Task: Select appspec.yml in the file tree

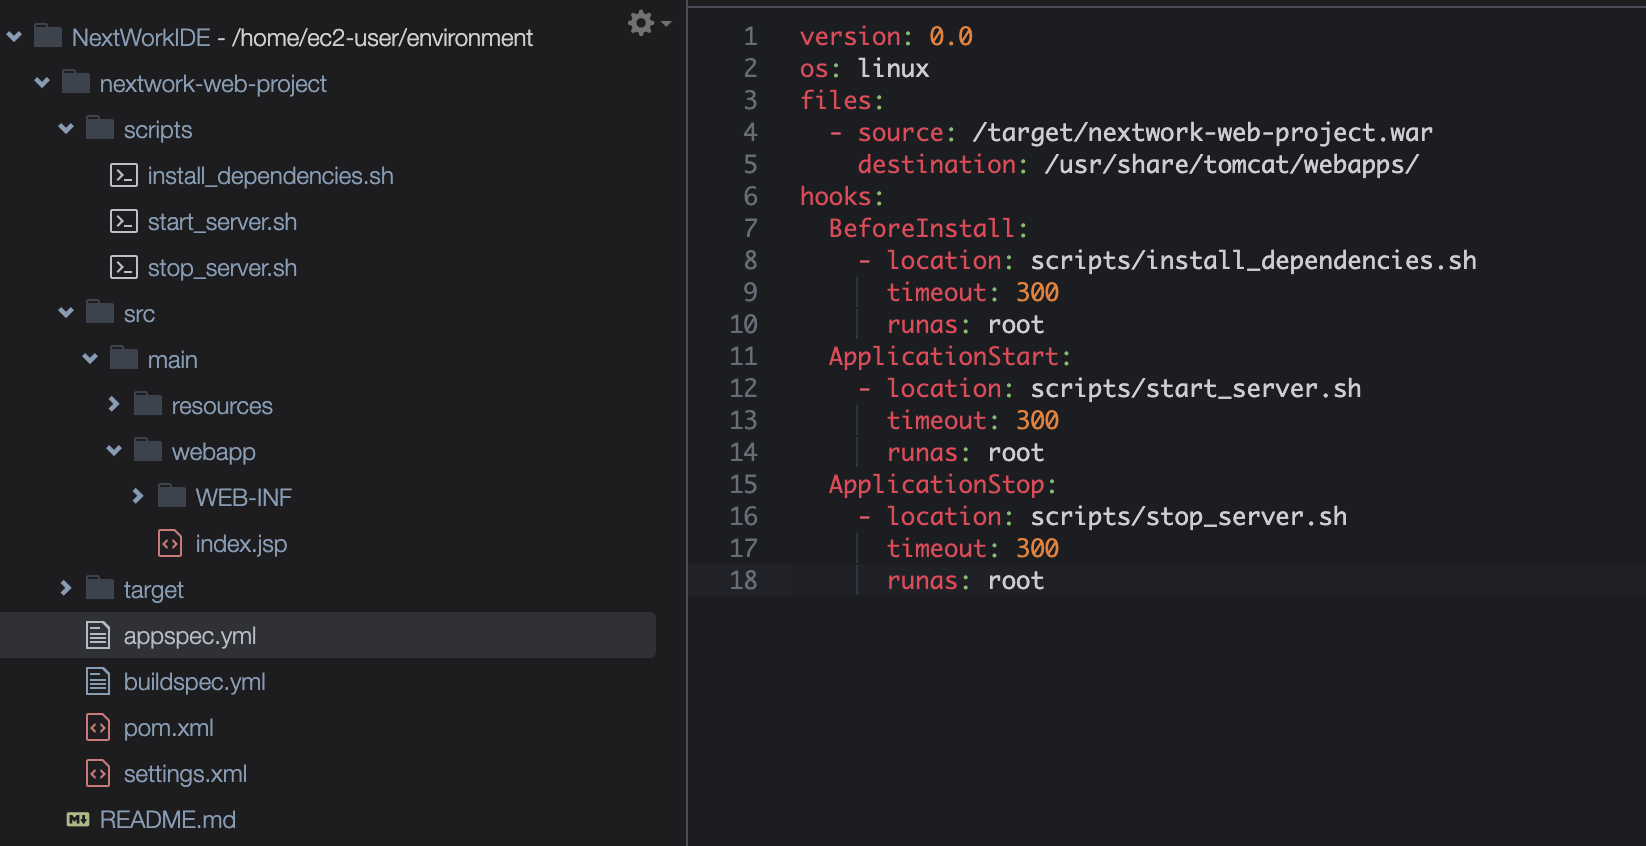Action: [189, 636]
